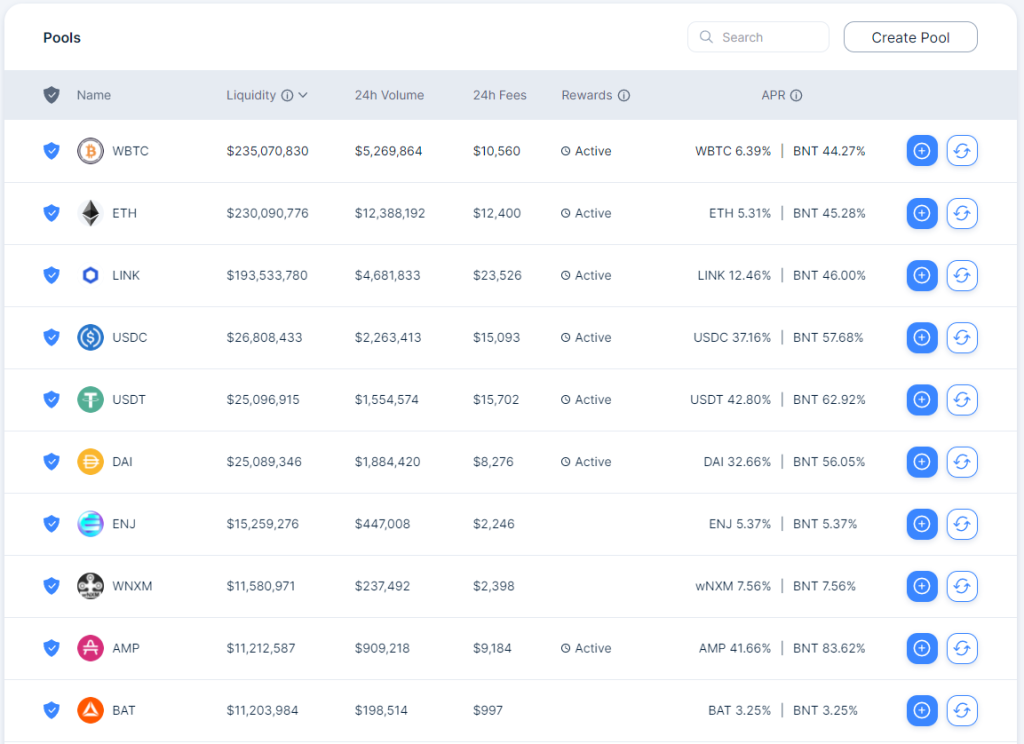Add liquidity to the AMP pool
Screen dimensions: 1024x744
click(921, 648)
